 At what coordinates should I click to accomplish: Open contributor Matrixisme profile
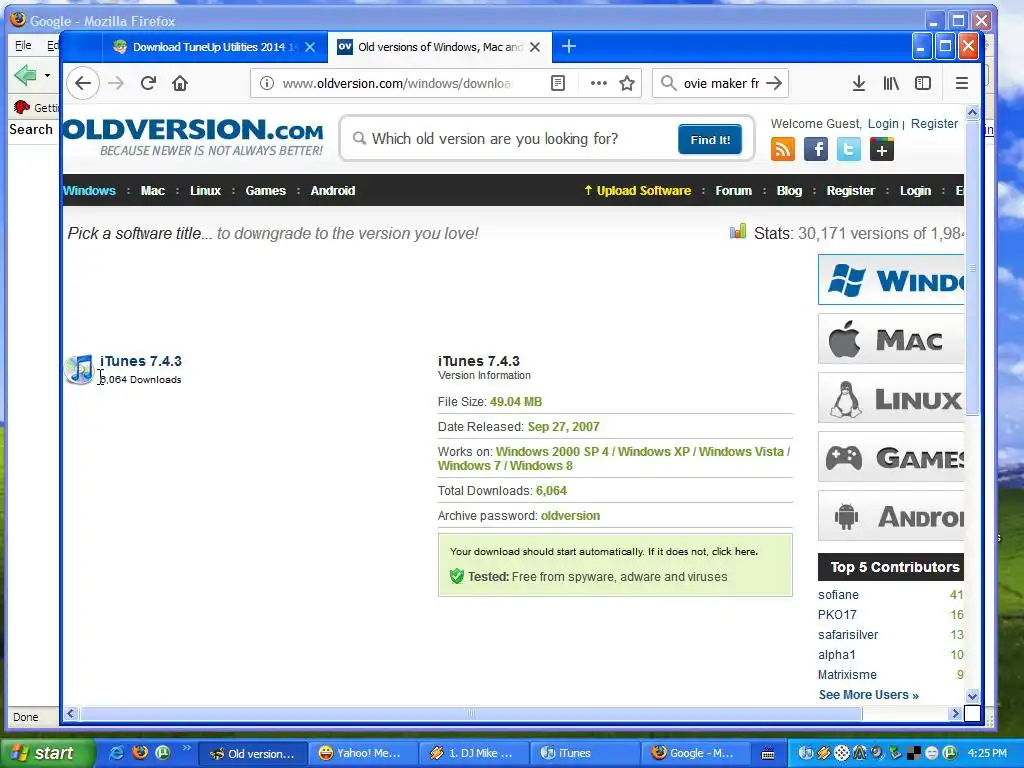[x=847, y=675]
